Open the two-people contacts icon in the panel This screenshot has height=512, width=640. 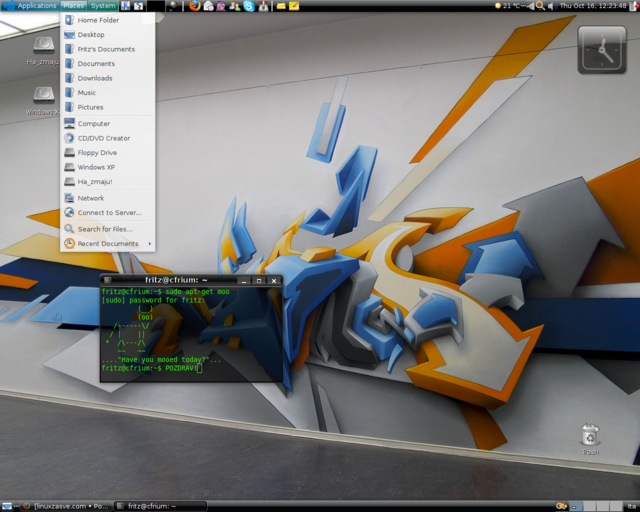point(235,6)
